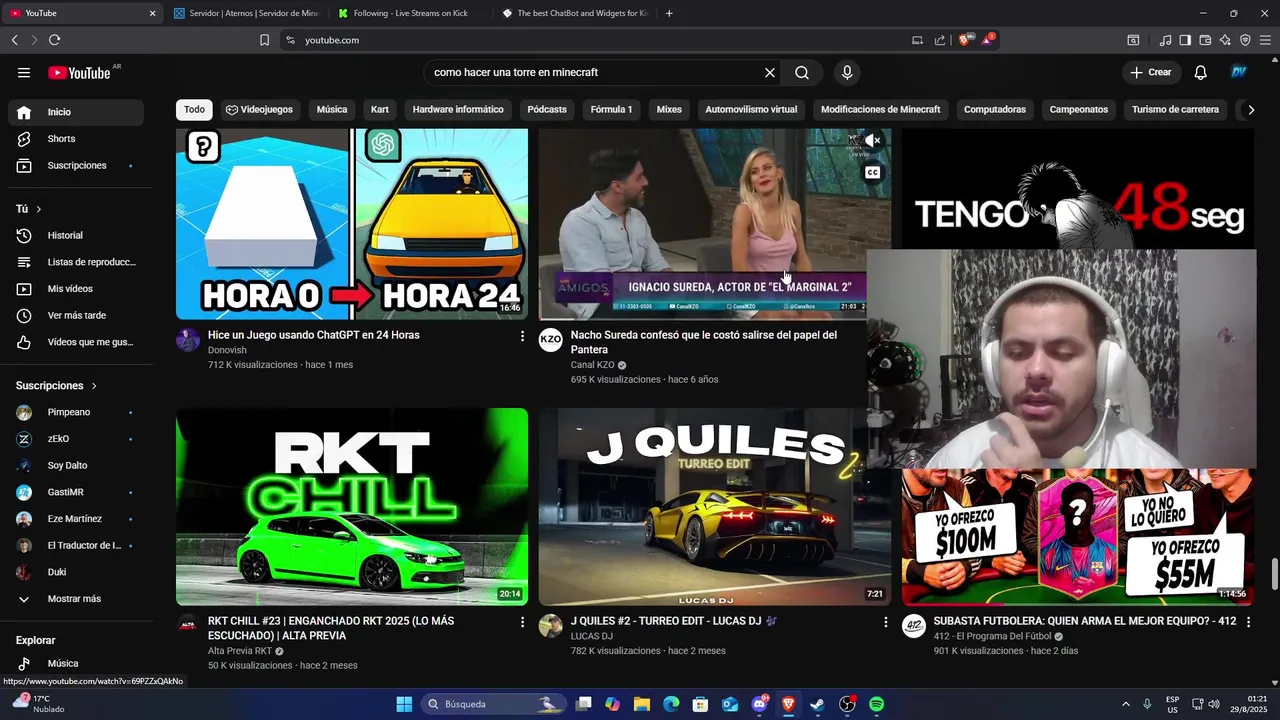Image resolution: width=1280 pixels, height=720 pixels.
Task: Switch to the Aternos server tab
Action: tap(245, 13)
